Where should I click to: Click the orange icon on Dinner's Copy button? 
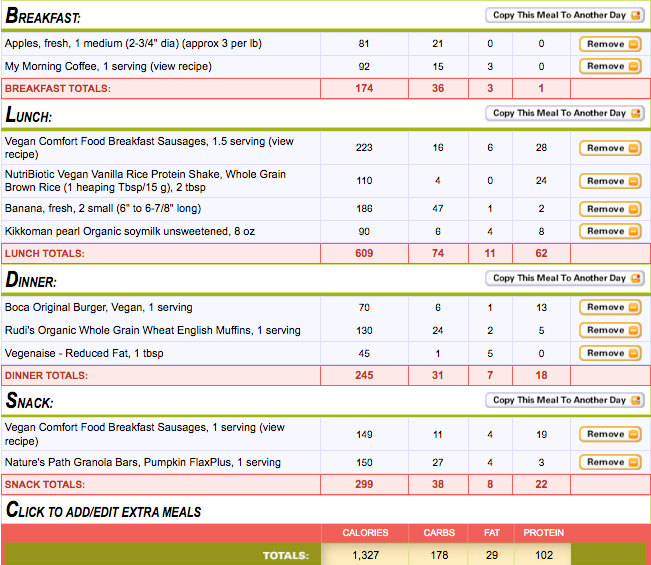[x=637, y=279]
